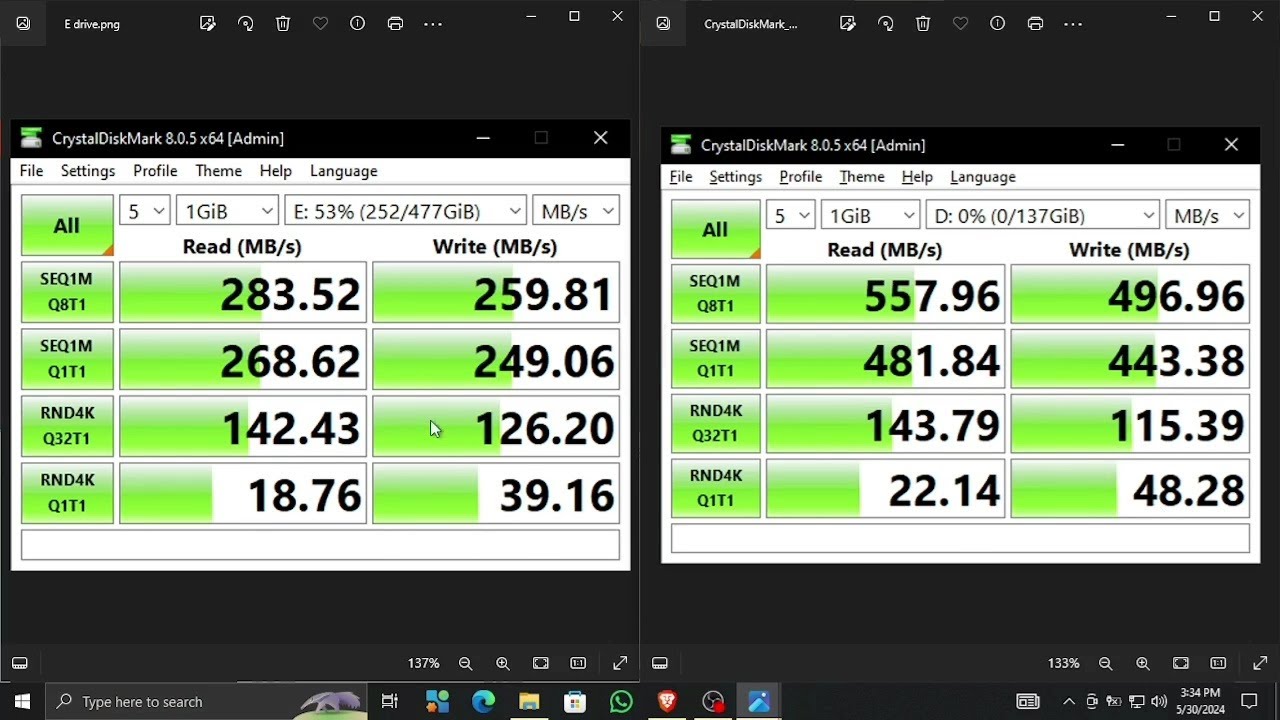Toggle filmstrip in E drive.png window
The width and height of the screenshot is (1280, 720).
point(20,663)
